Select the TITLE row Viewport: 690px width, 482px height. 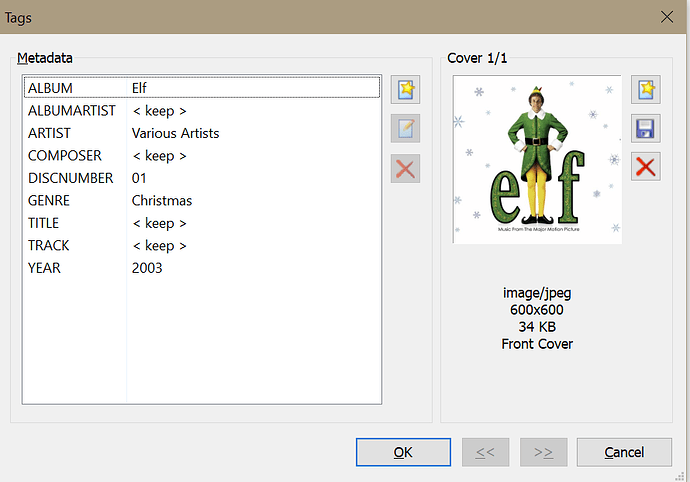click(x=202, y=223)
